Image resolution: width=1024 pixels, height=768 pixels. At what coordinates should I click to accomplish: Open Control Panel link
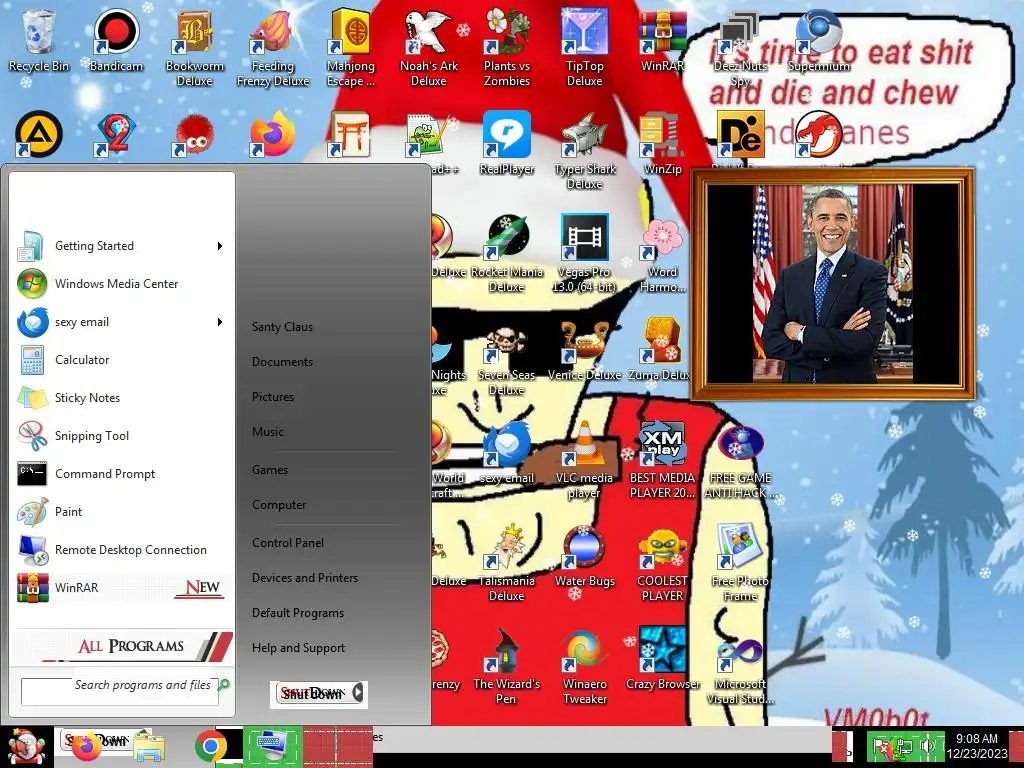(288, 543)
